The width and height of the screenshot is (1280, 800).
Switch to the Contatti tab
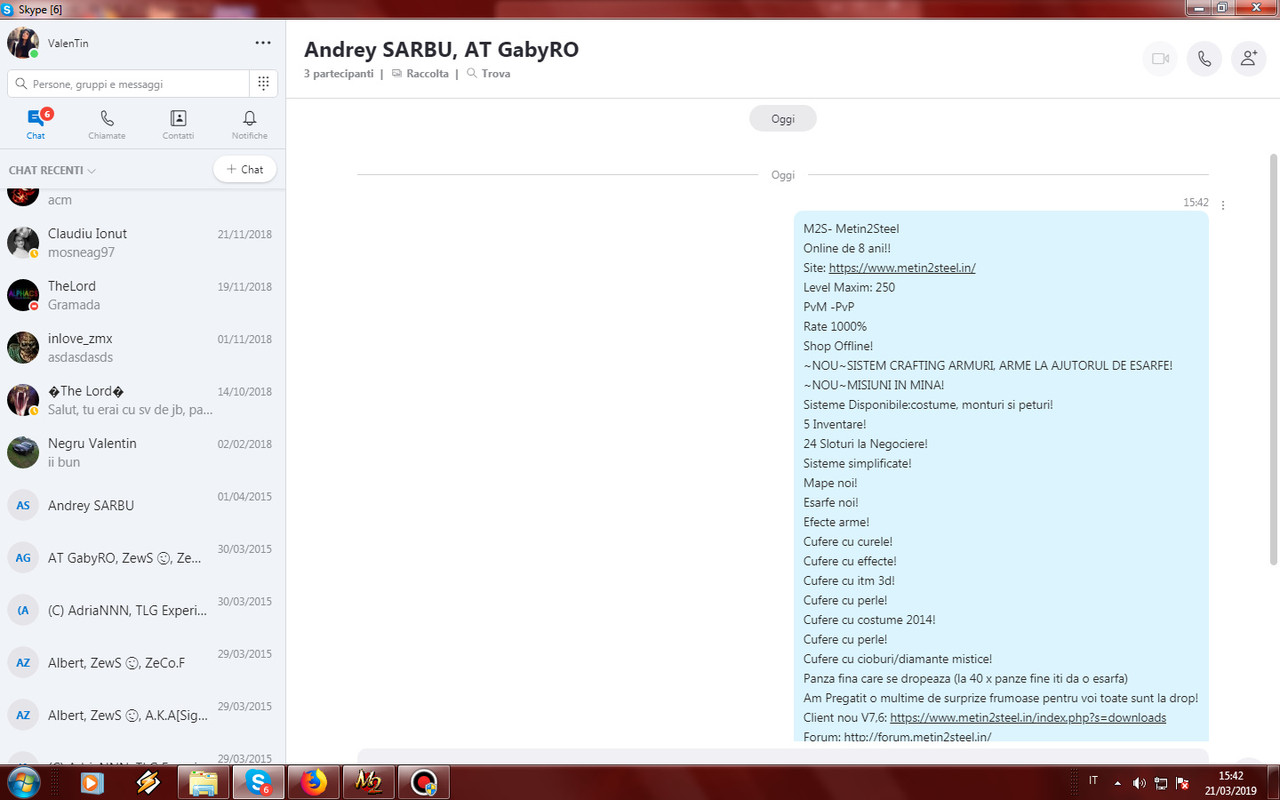(x=178, y=125)
